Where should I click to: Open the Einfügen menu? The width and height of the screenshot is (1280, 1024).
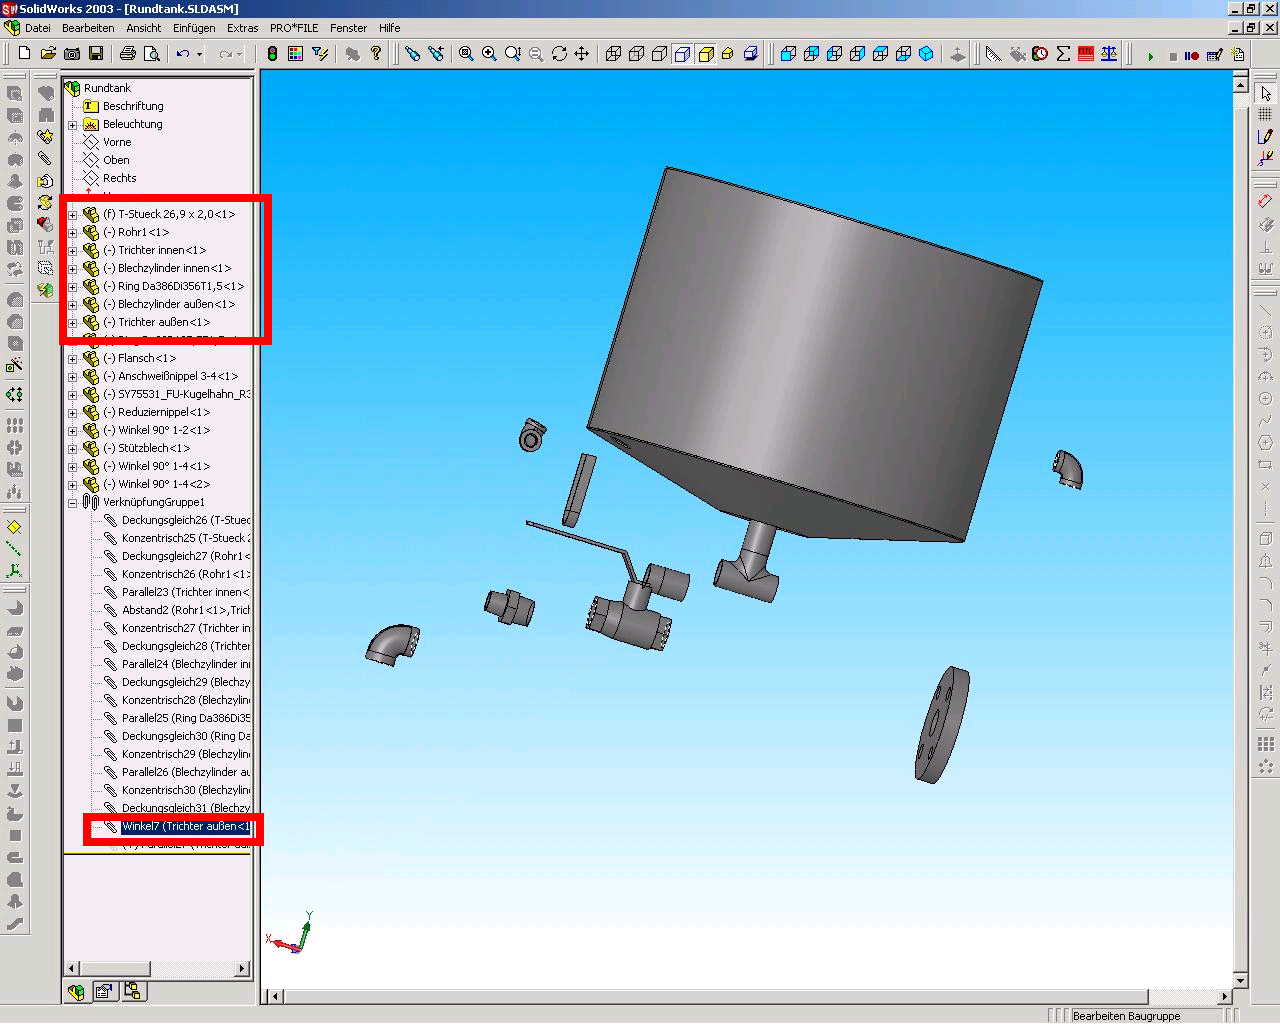pyautogui.click(x=193, y=28)
